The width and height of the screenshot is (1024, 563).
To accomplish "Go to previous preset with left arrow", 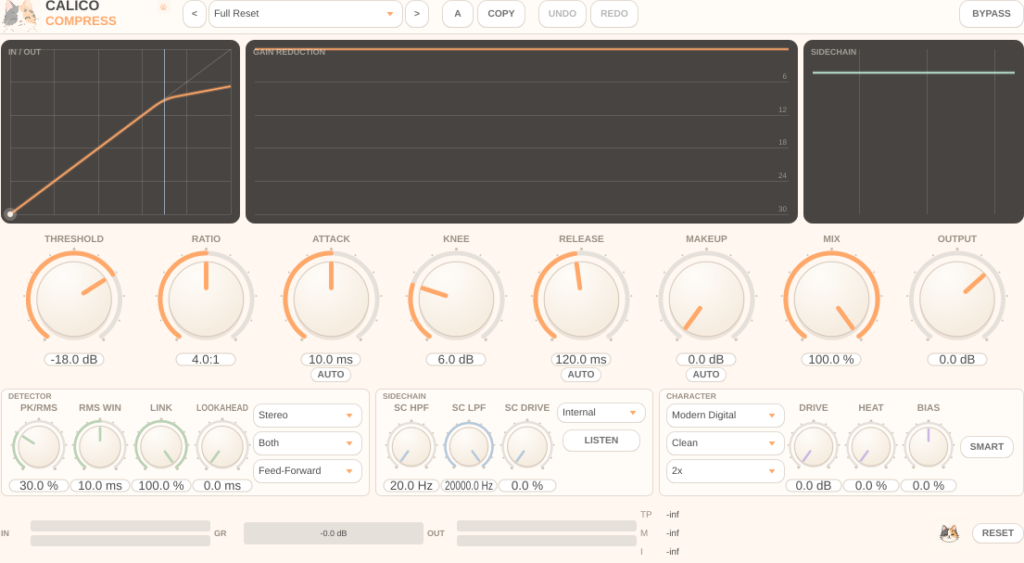I will [x=194, y=14].
